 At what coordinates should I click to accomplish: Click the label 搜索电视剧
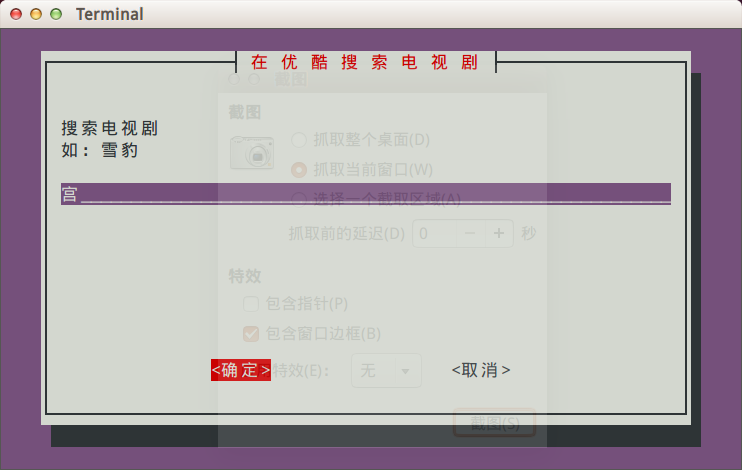click(x=109, y=128)
